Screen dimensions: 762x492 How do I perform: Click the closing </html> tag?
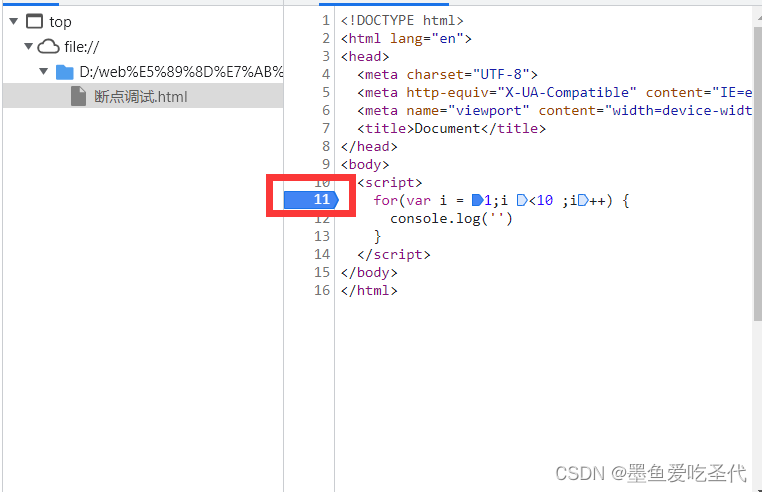(x=369, y=290)
